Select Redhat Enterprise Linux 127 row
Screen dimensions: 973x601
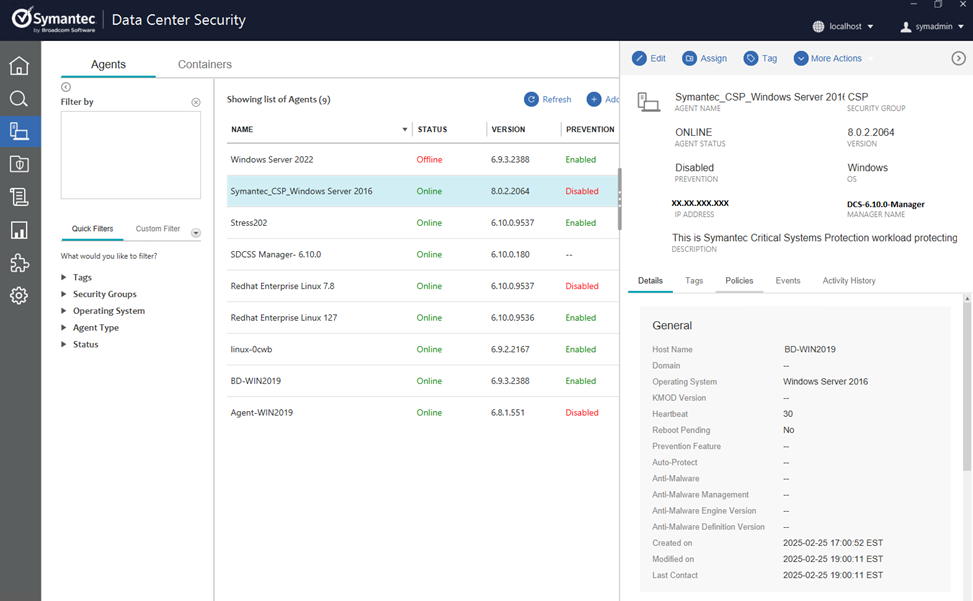(x=423, y=318)
